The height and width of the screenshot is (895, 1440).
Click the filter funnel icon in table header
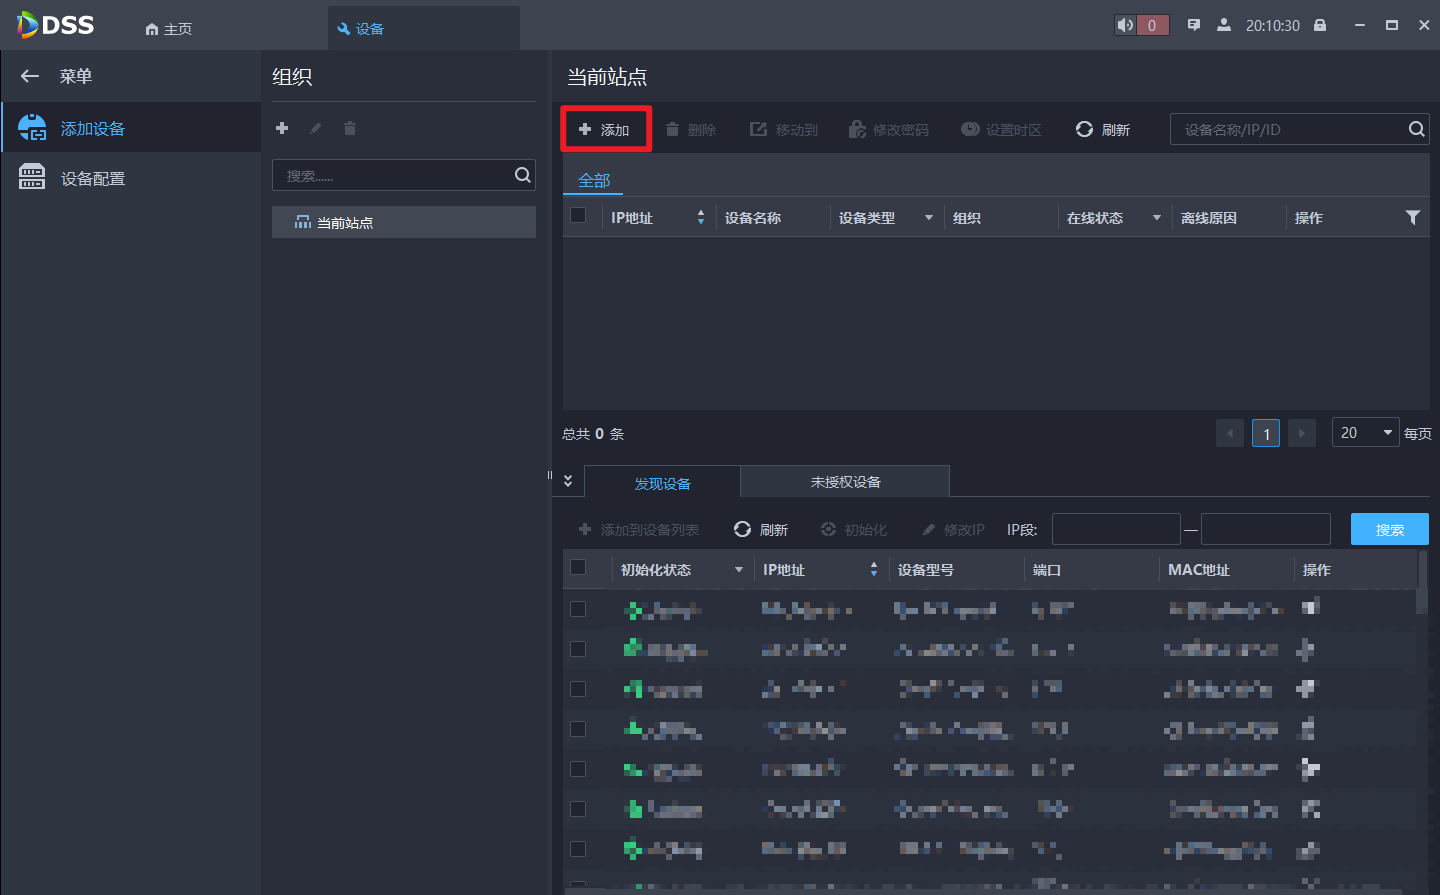click(1412, 217)
